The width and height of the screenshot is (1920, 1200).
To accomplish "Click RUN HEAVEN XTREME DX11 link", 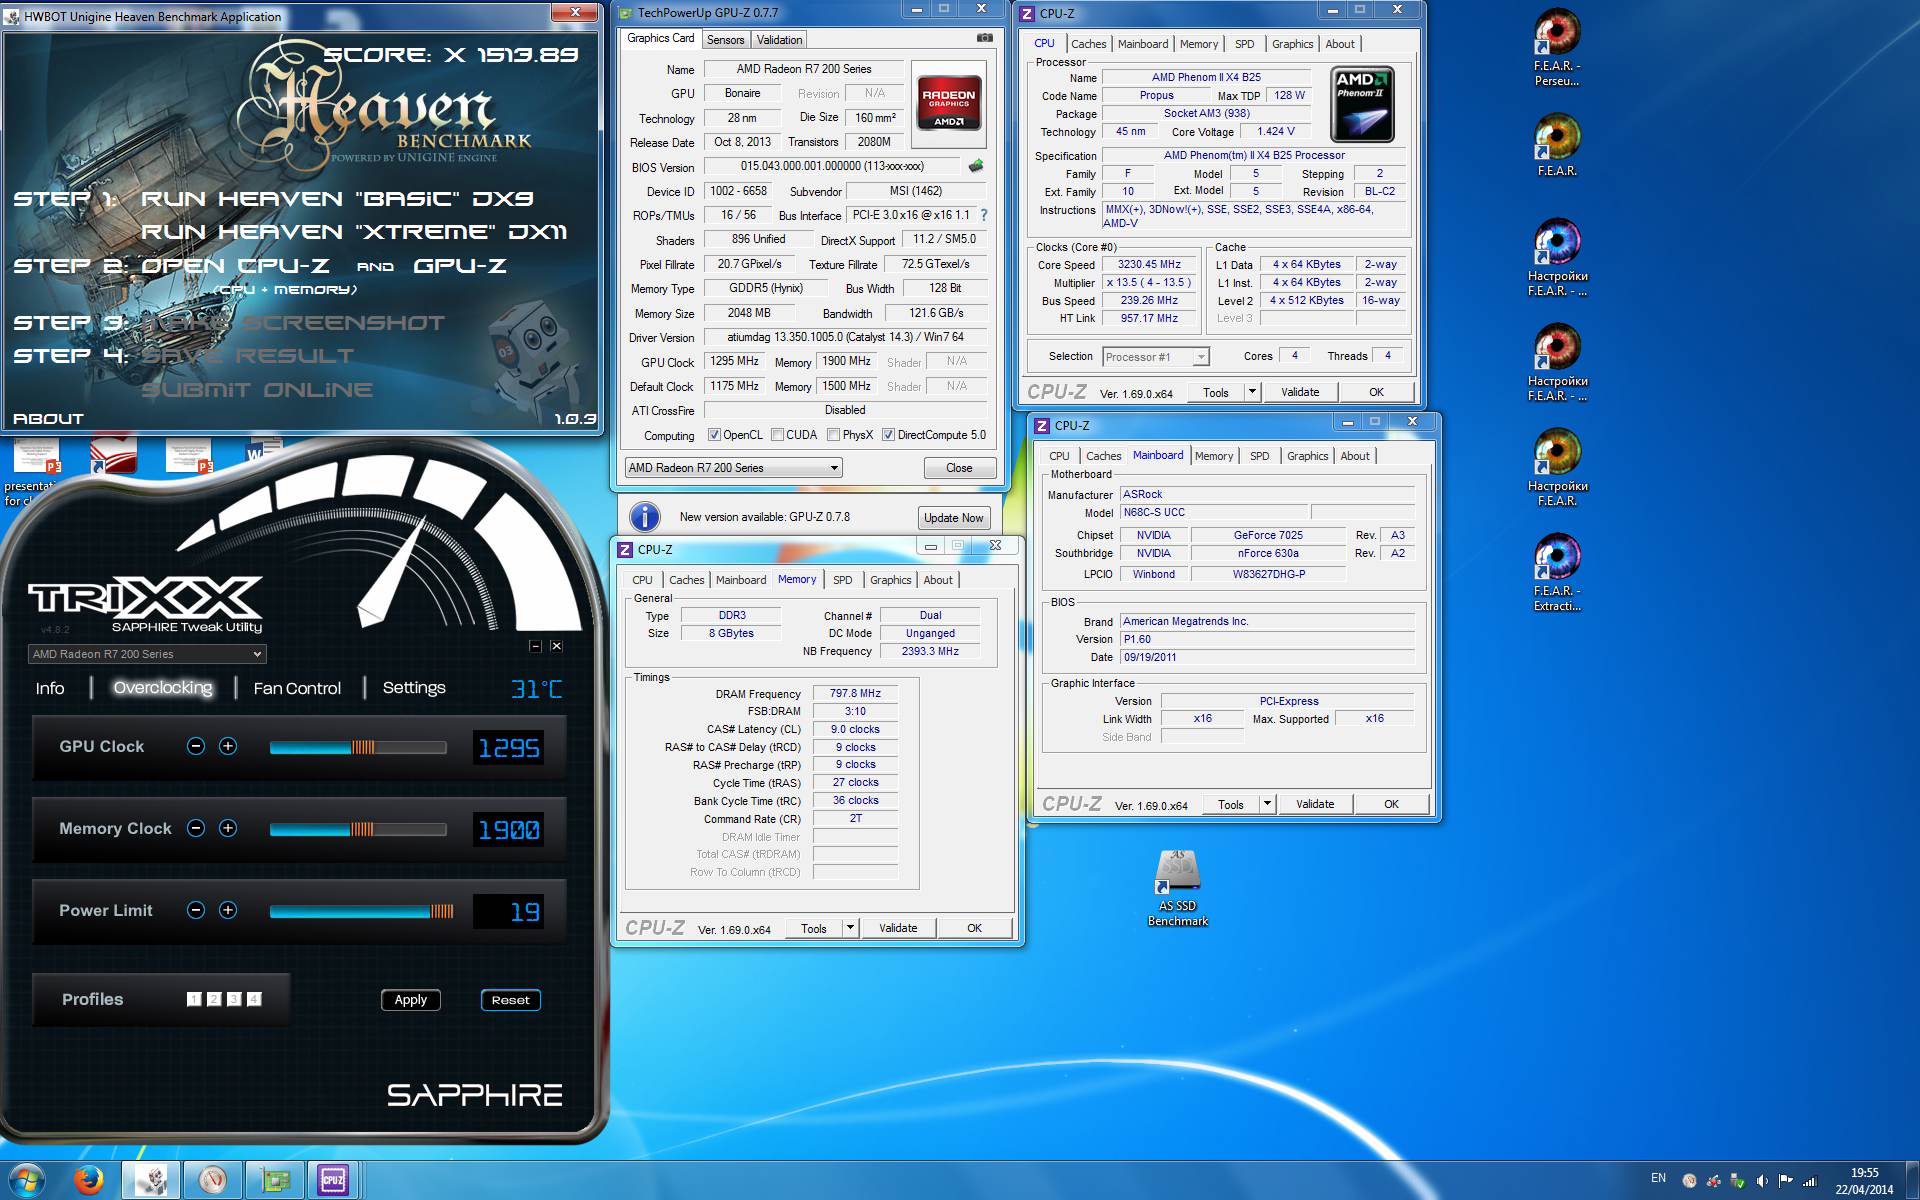I will tap(354, 232).
